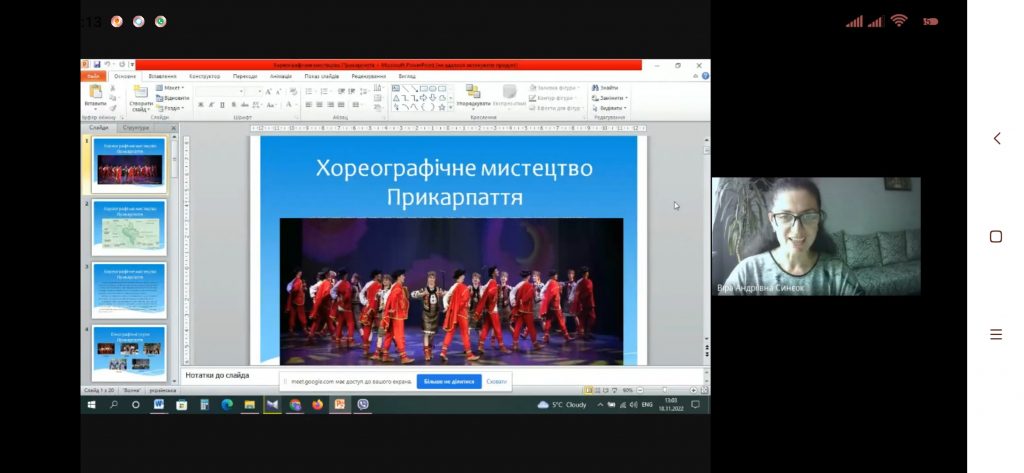Click the Hide (Сховати) link in sharing bar

pyautogui.click(x=496, y=381)
